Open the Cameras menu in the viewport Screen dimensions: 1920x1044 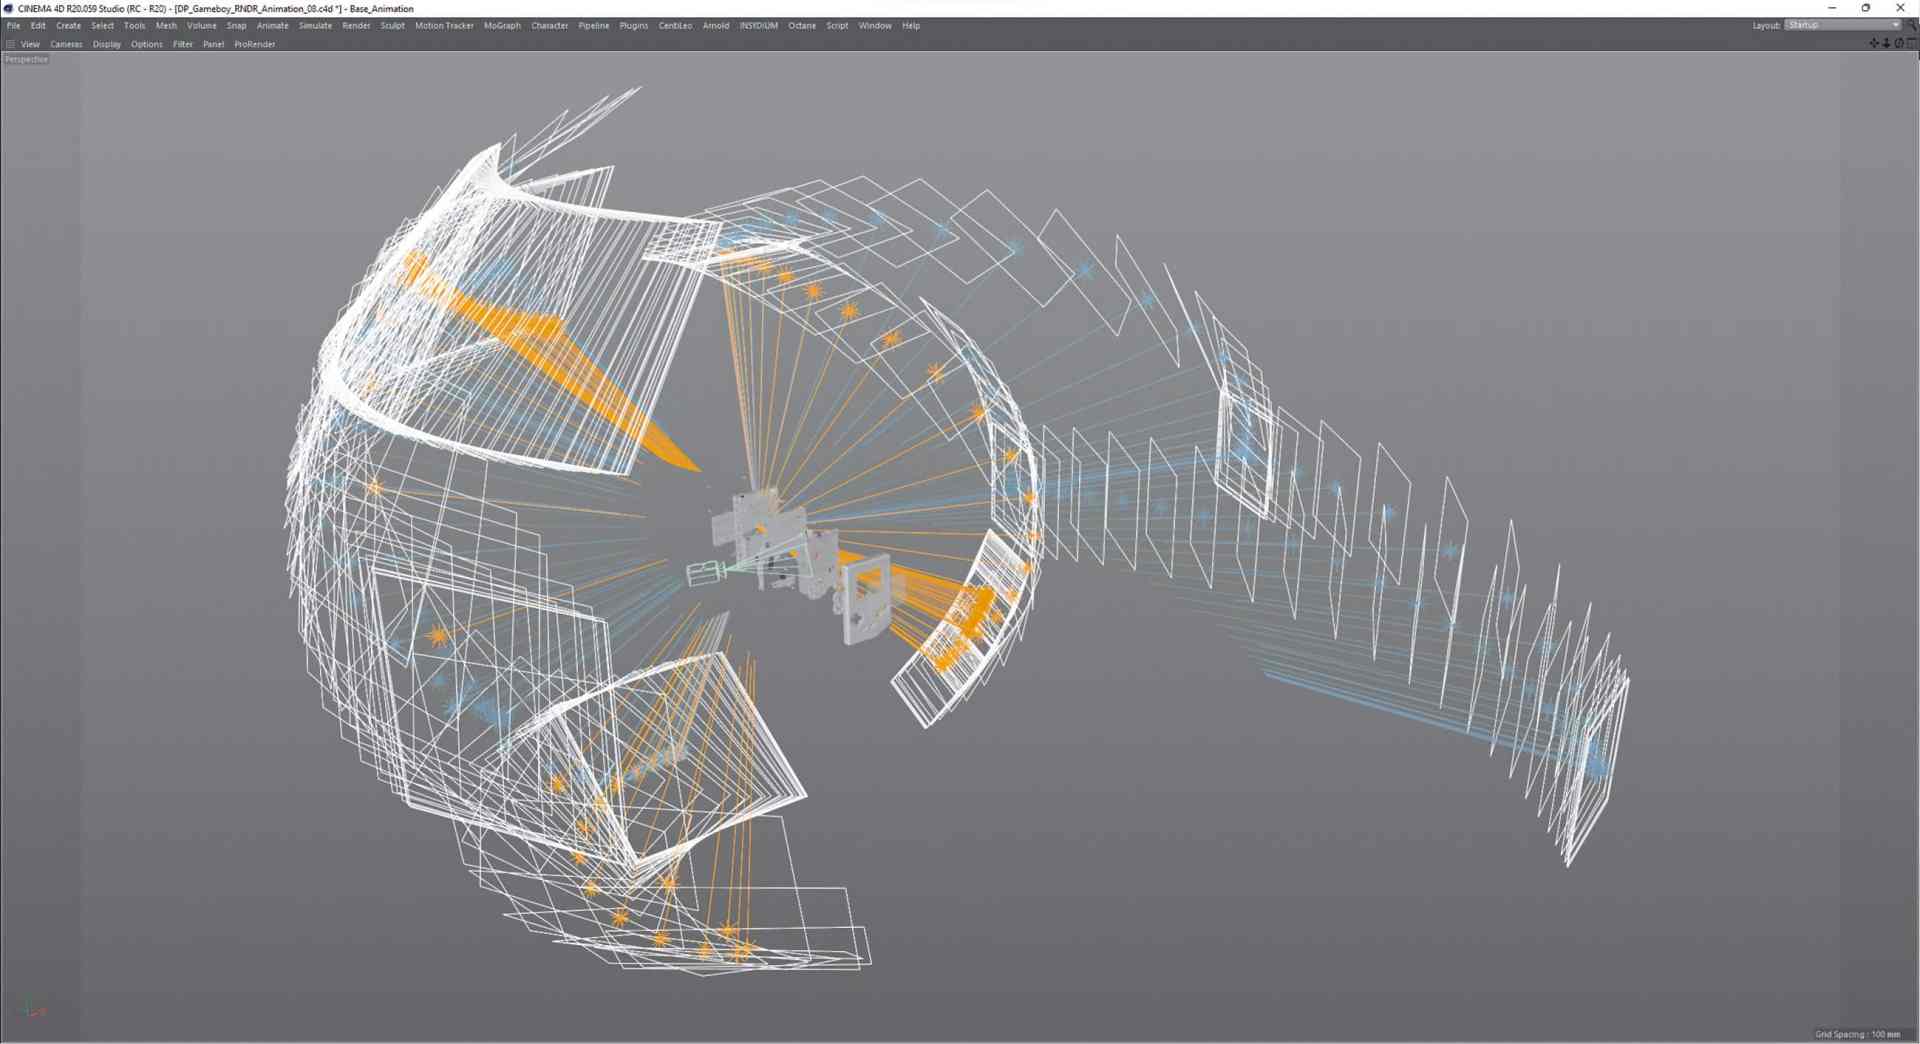click(66, 44)
